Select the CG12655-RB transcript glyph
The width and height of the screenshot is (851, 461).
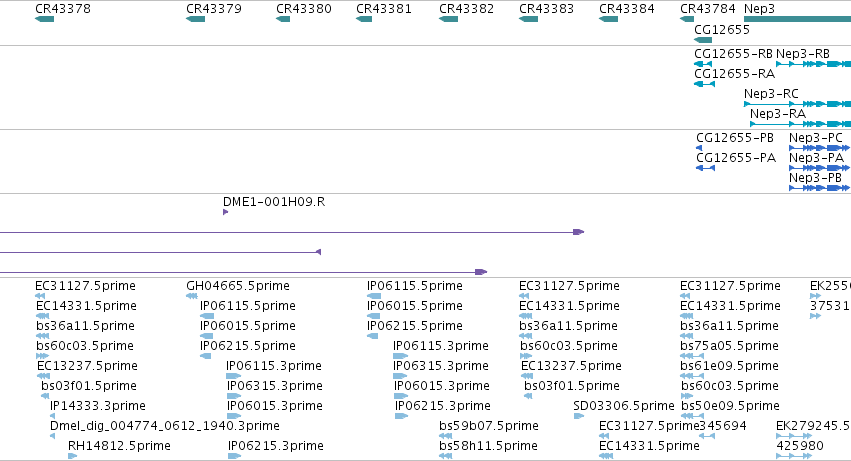[703, 64]
